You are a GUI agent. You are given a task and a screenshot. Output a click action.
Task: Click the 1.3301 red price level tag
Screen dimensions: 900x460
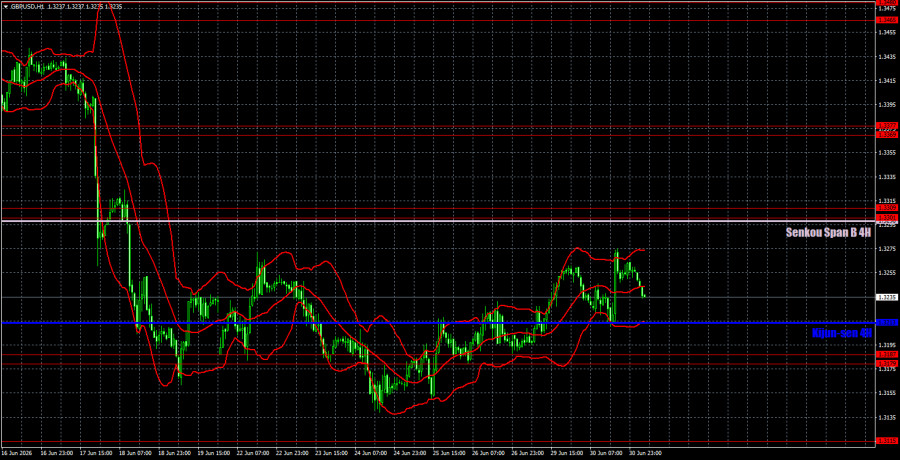coord(887,218)
